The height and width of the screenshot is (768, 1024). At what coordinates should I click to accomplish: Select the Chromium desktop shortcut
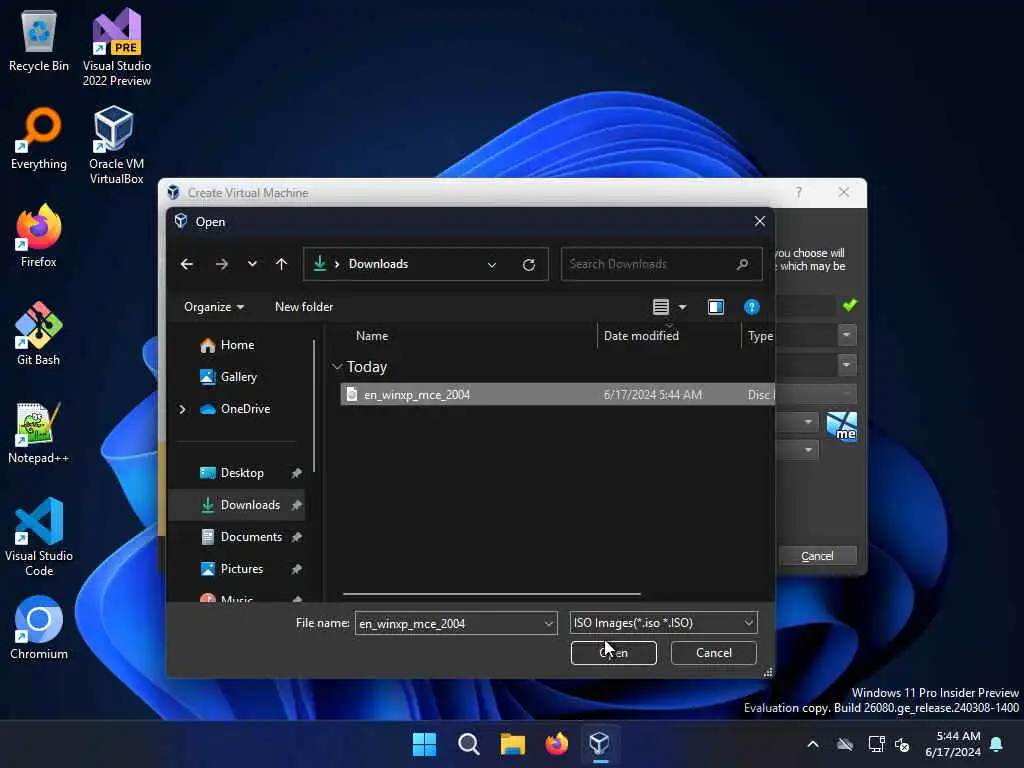click(39, 628)
